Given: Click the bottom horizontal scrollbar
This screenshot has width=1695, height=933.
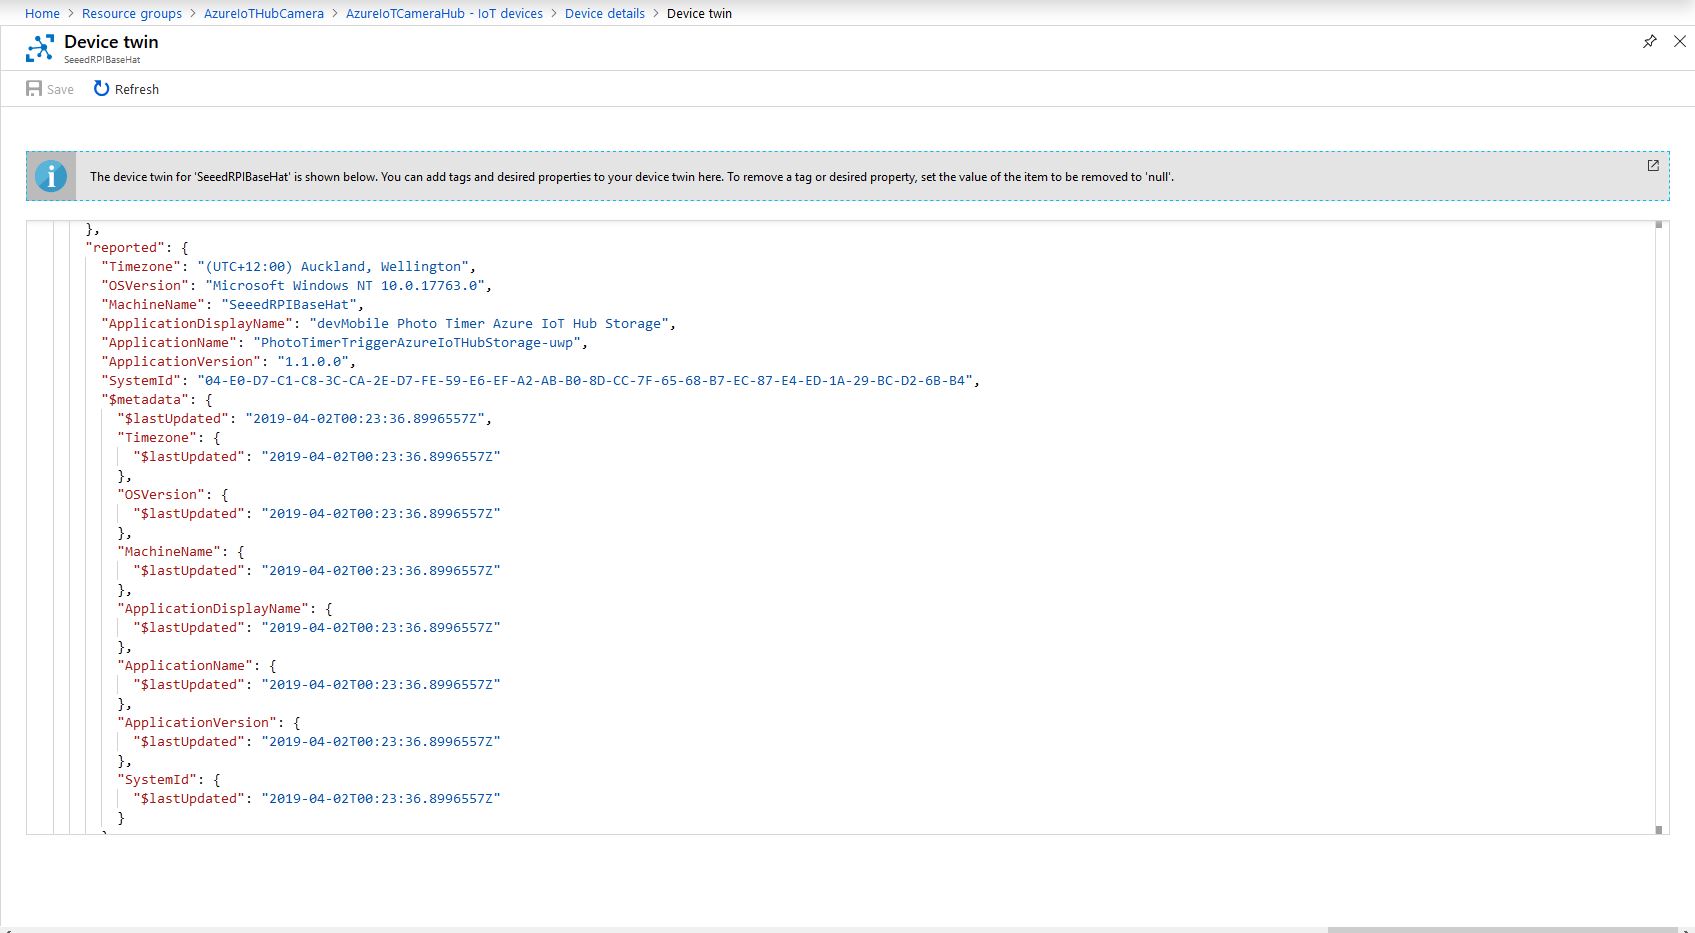Looking at the screenshot, I should [1500, 929].
